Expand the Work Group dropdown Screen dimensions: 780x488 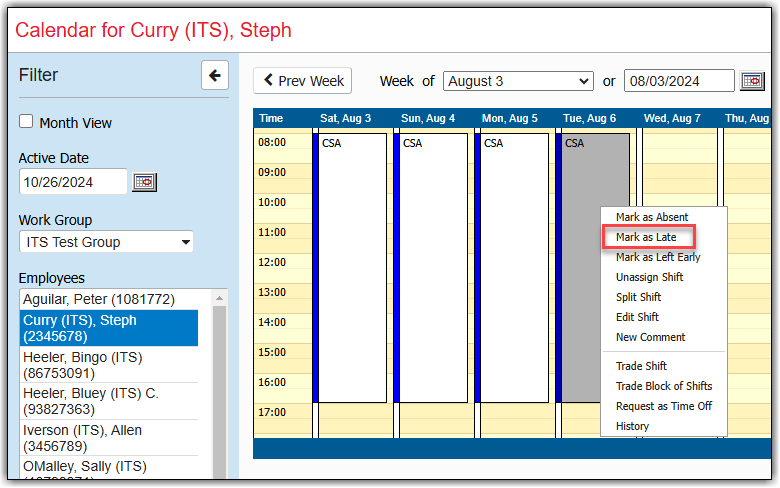106,242
